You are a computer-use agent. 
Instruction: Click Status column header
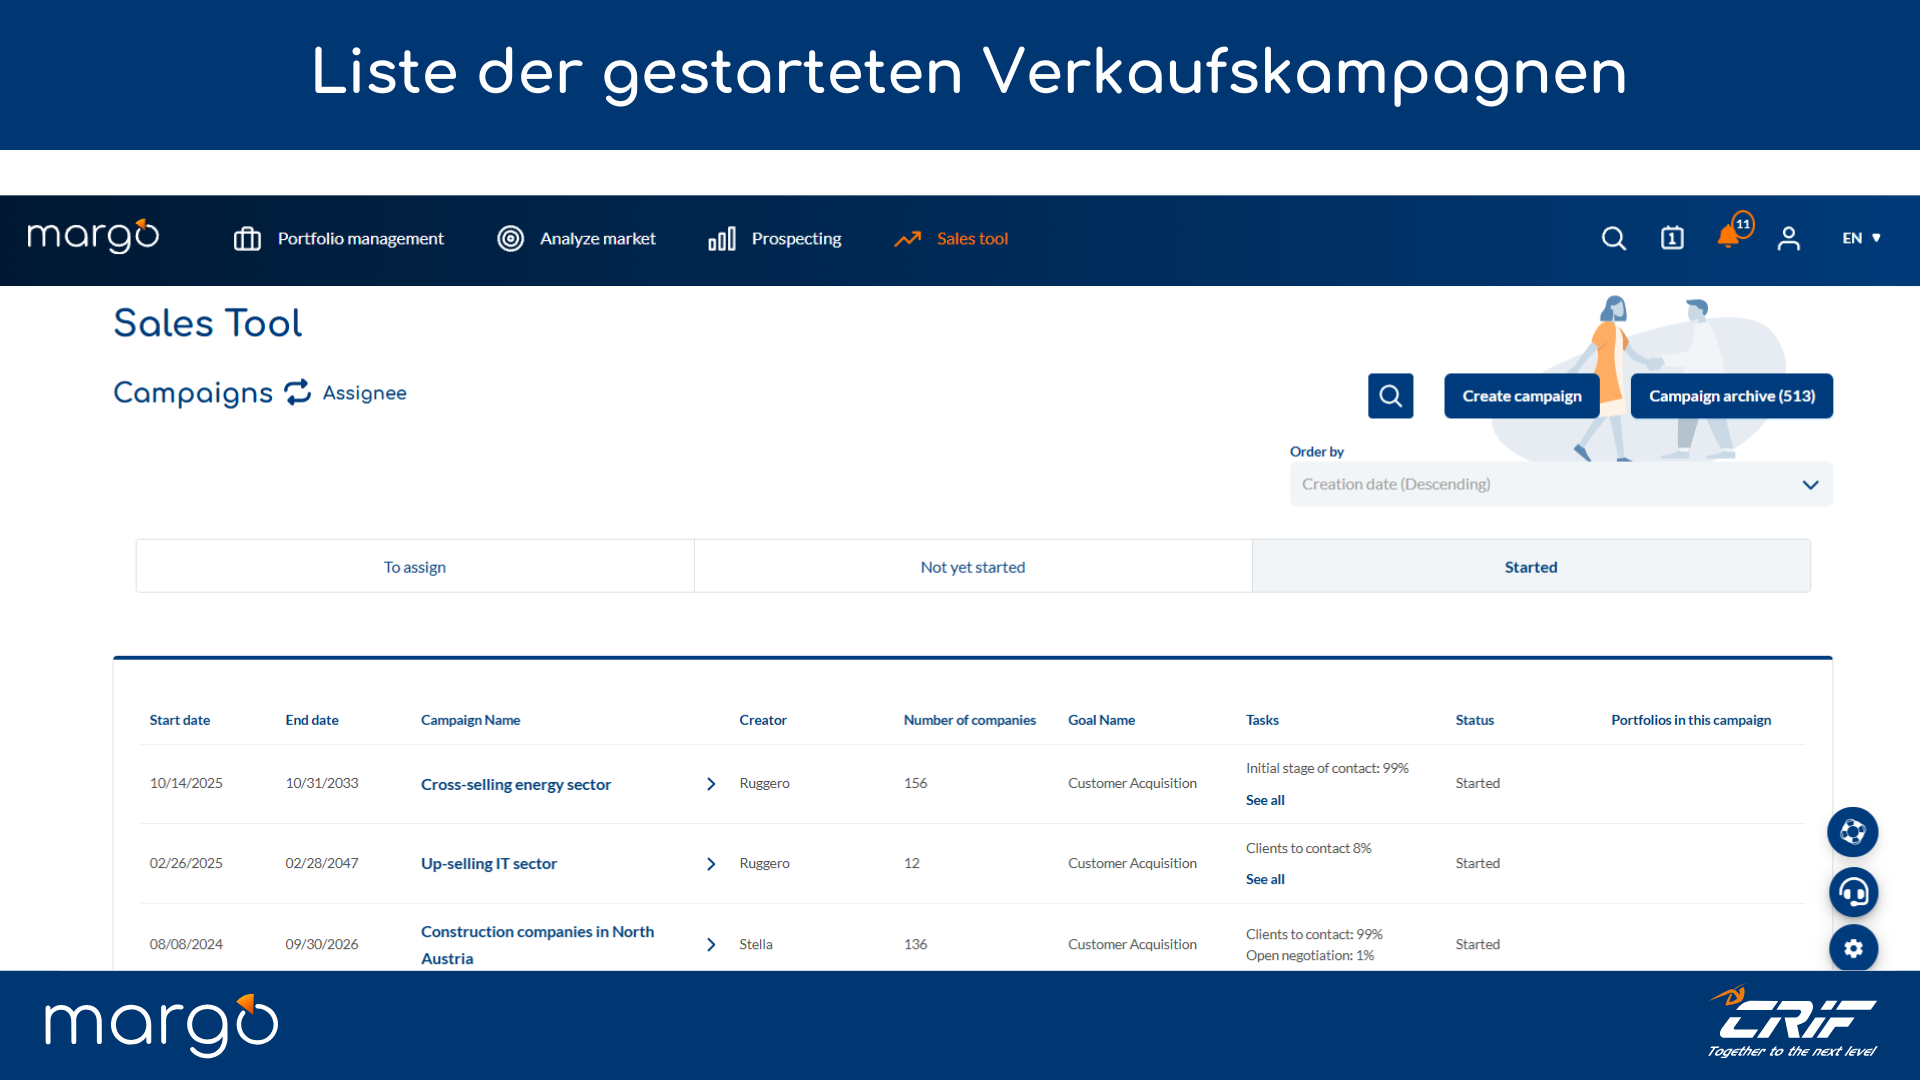[1474, 720]
